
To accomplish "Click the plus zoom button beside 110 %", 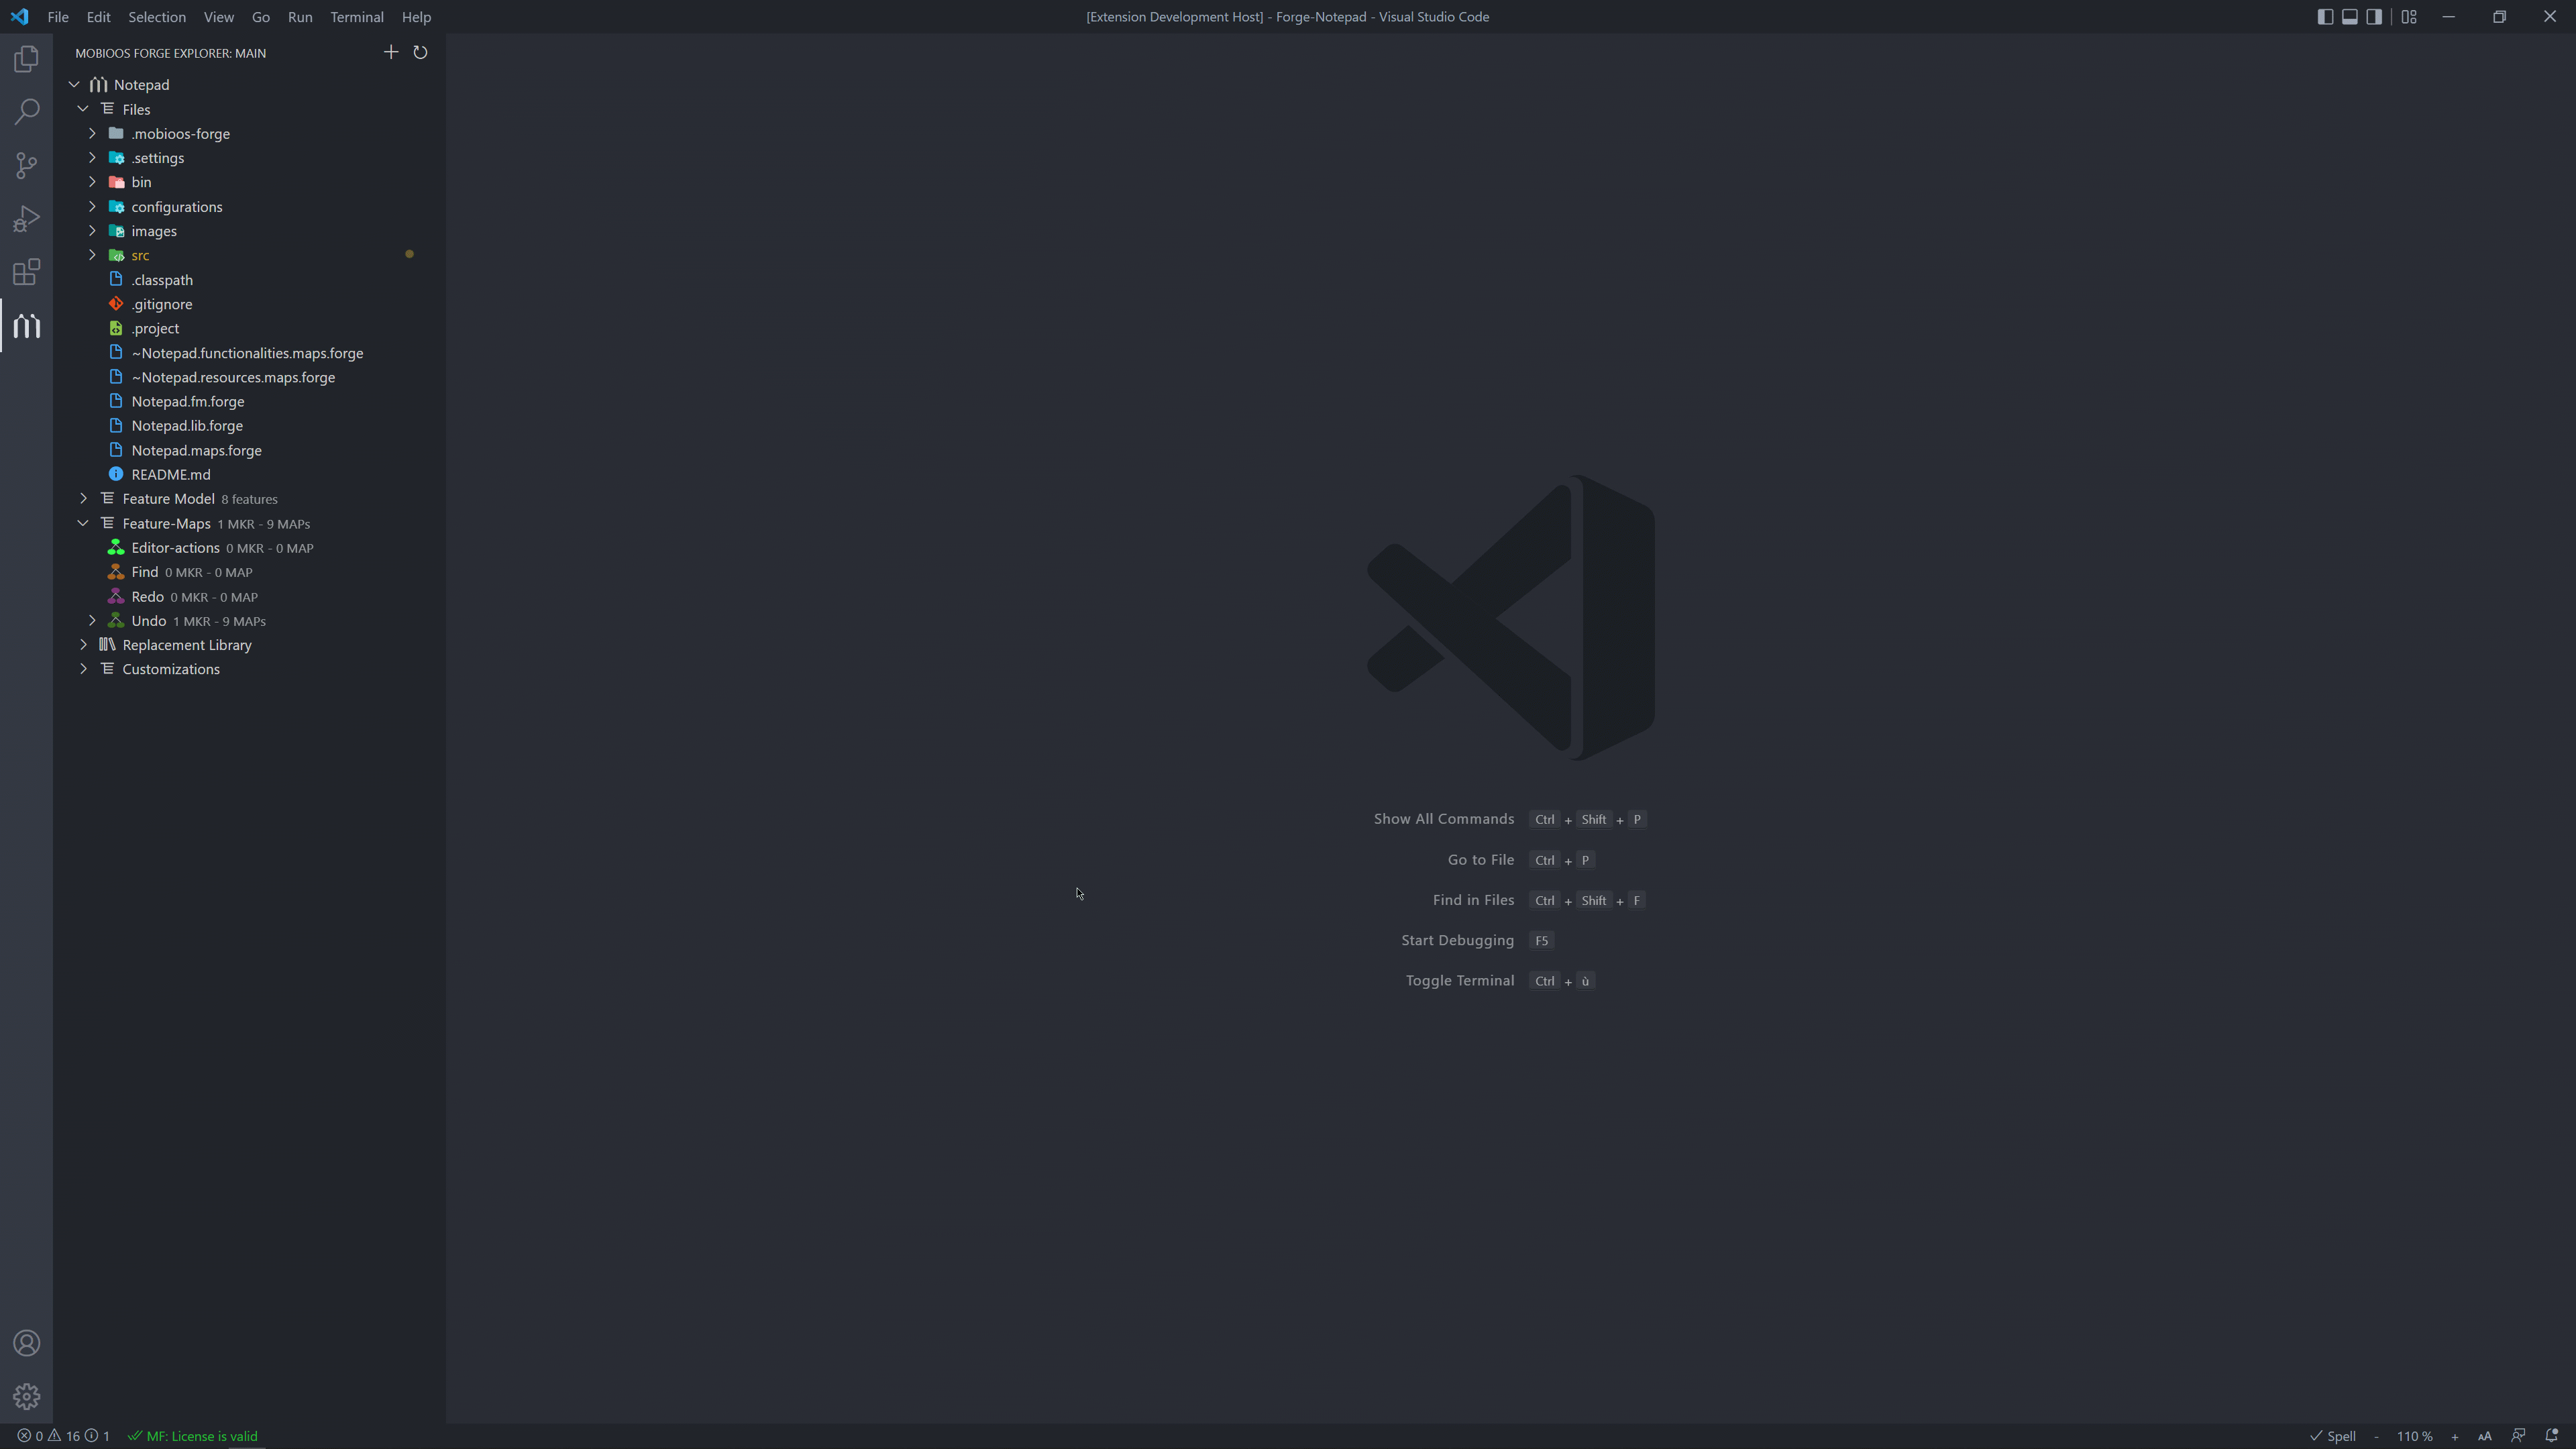I will (x=2454, y=1436).
